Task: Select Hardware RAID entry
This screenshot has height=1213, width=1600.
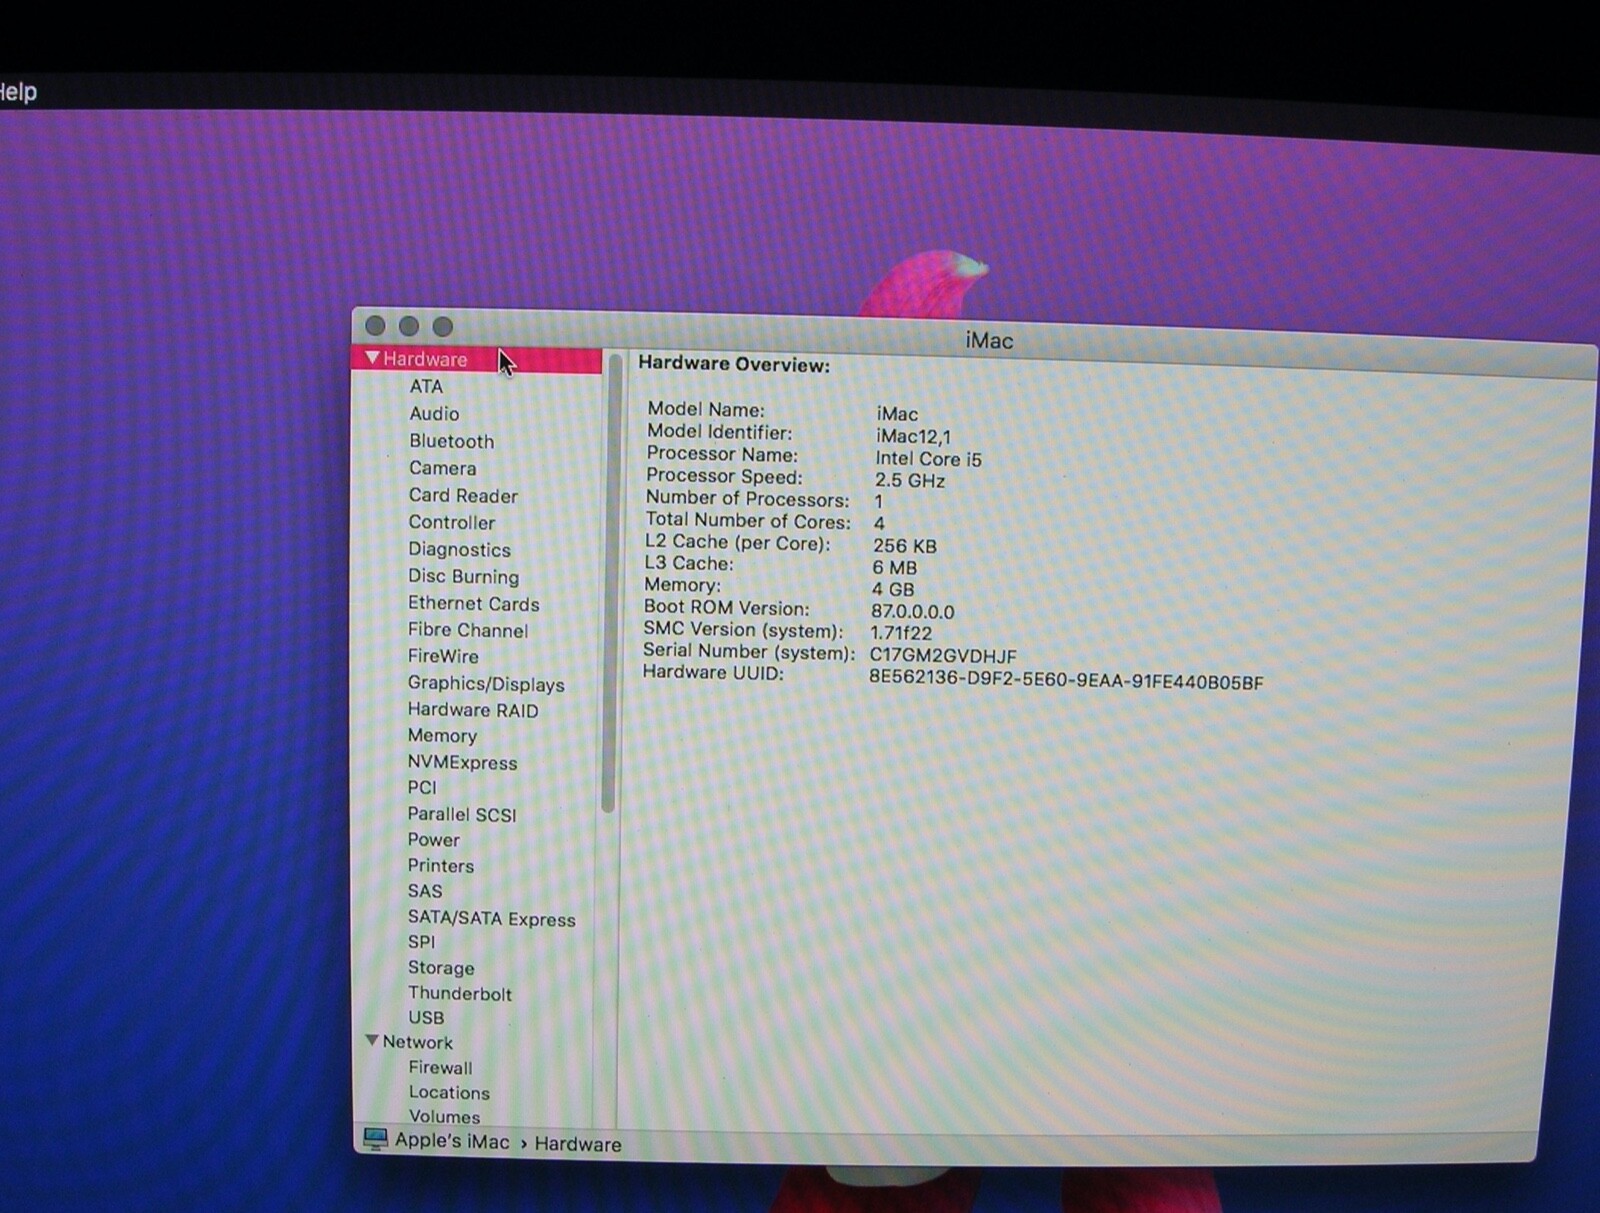Action: click(472, 710)
